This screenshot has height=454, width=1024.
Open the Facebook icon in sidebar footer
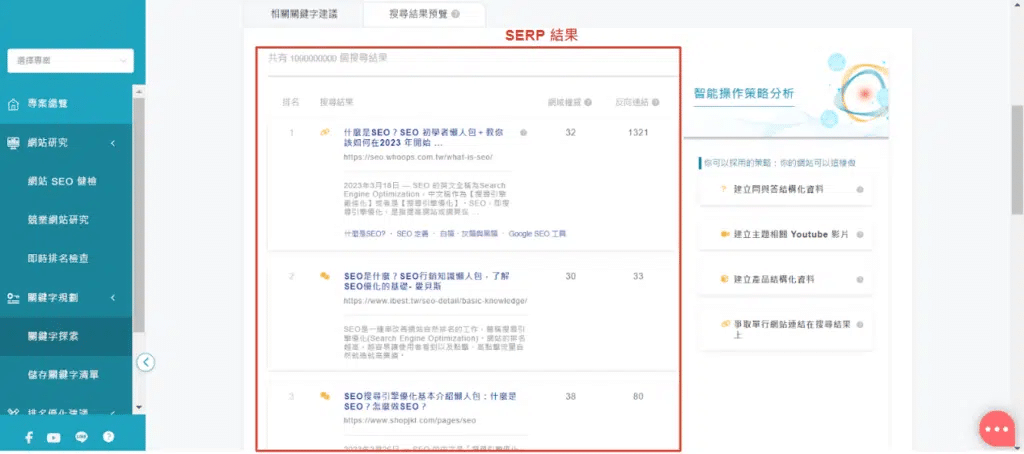pos(28,437)
